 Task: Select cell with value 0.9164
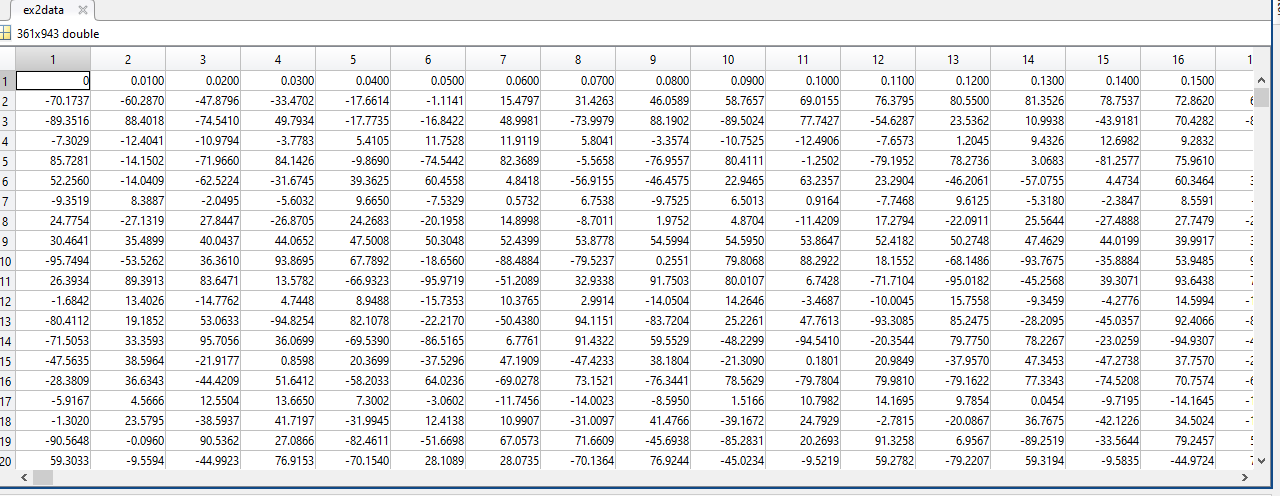click(x=804, y=201)
